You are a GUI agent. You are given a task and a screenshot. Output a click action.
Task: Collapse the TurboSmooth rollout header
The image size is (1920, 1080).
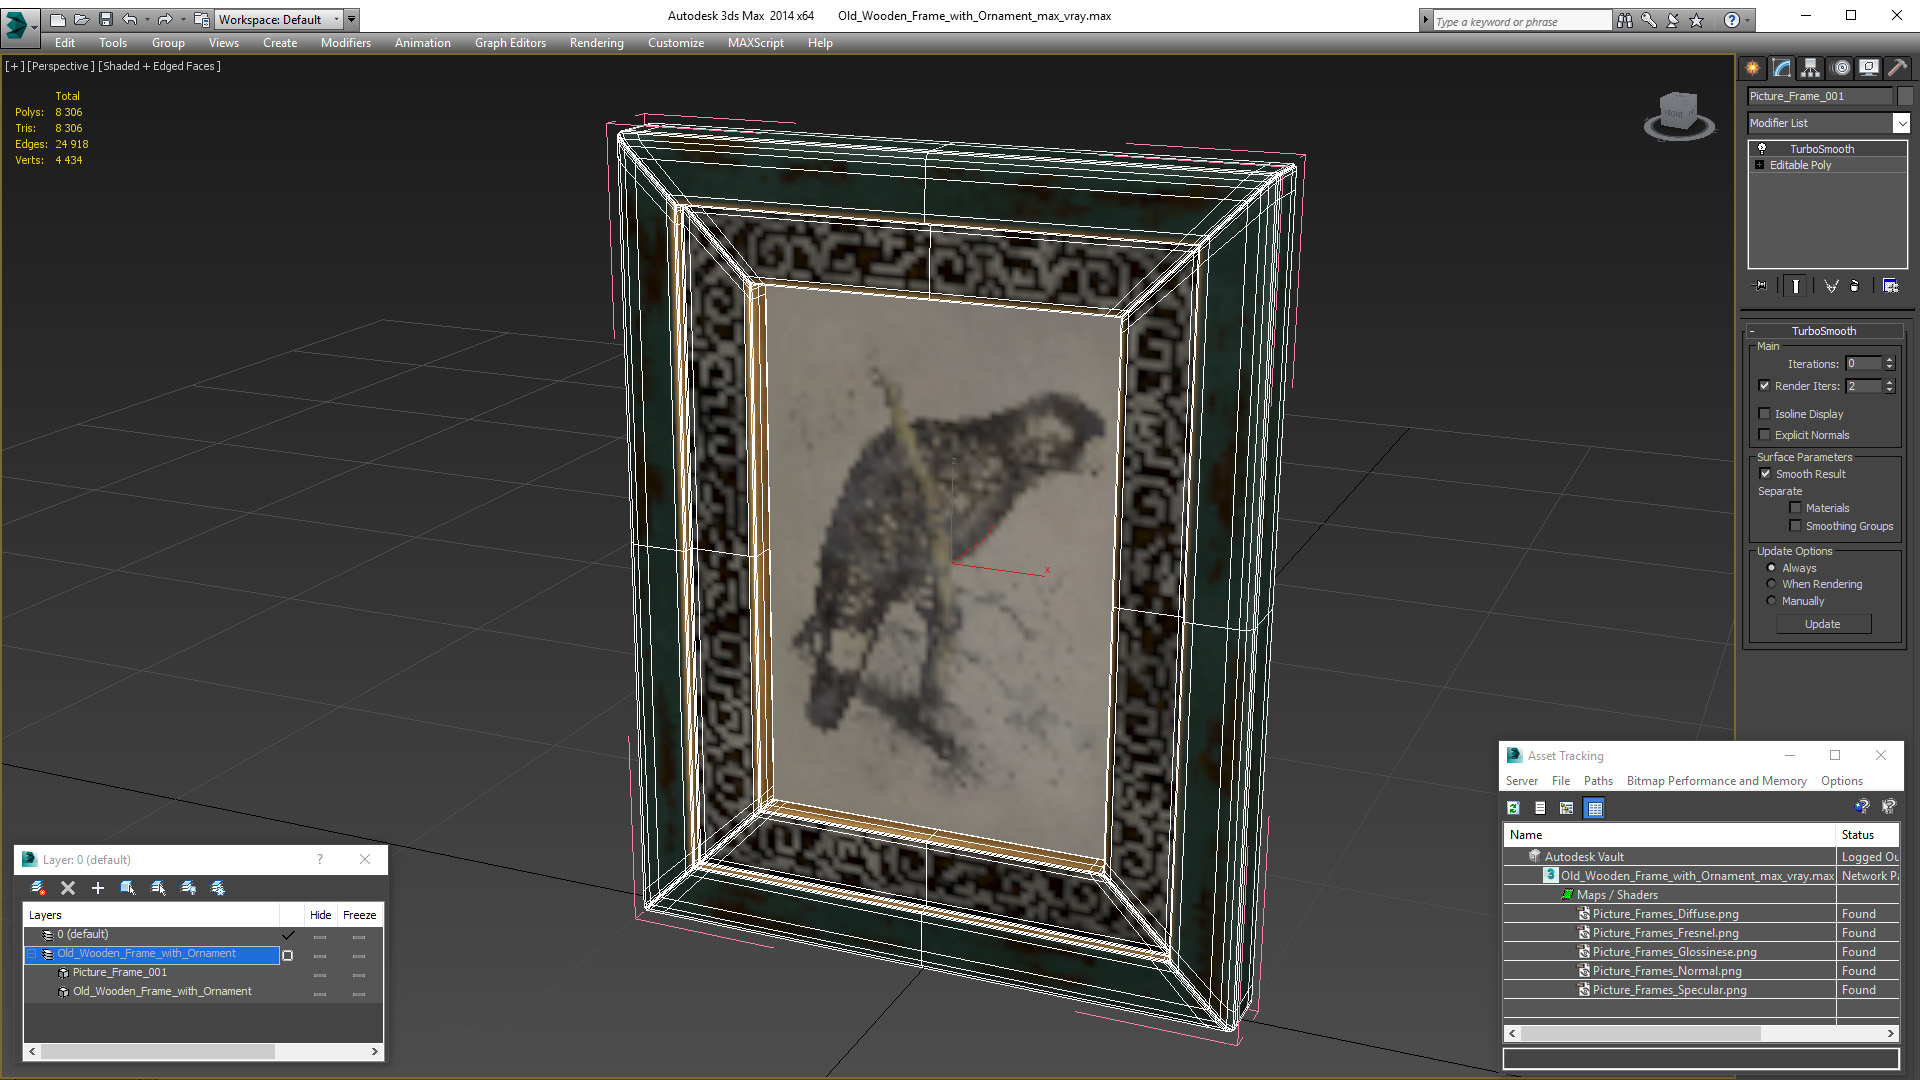1822,331
